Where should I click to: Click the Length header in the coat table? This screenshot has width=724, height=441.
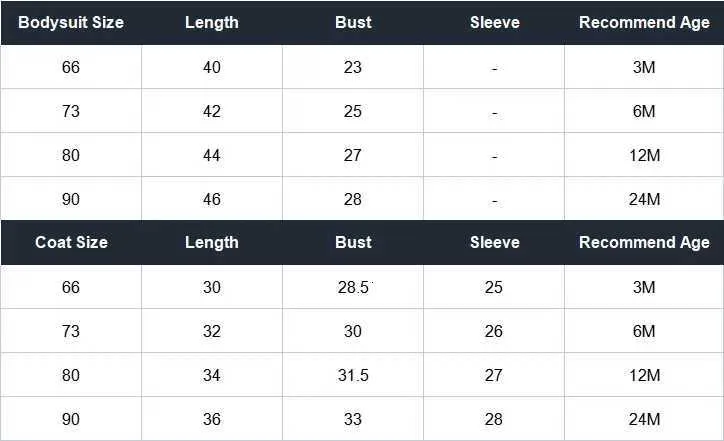click(212, 242)
